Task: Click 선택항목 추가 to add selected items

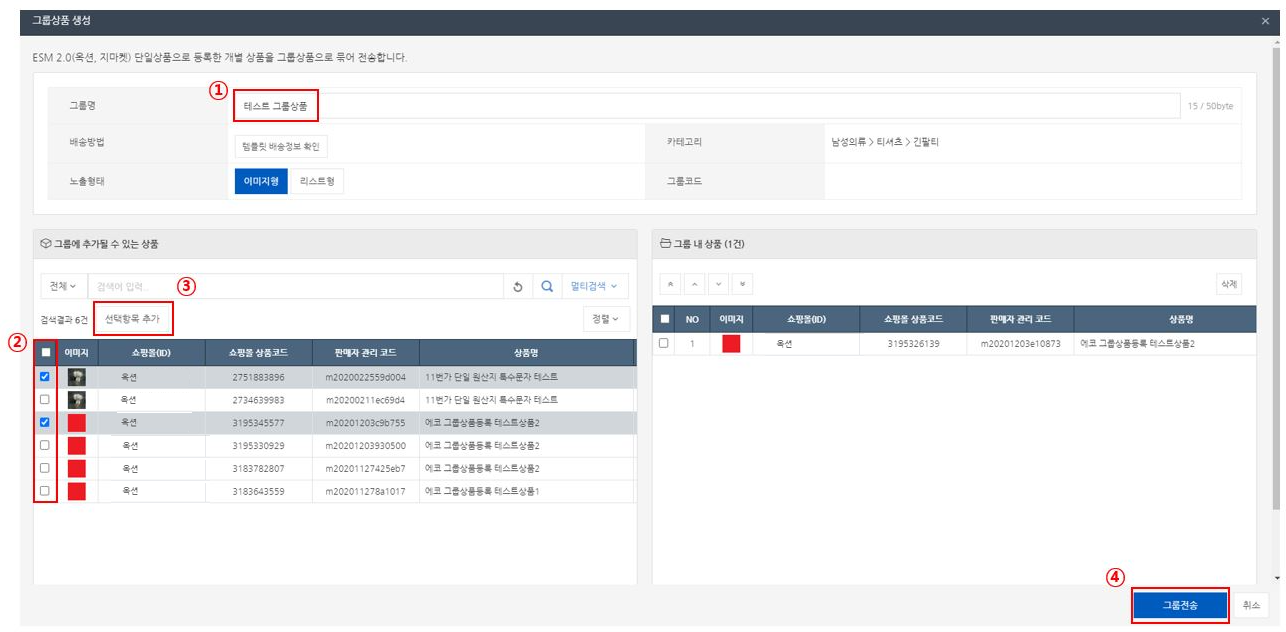Action: pyautogui.click(x=132, y=319)
